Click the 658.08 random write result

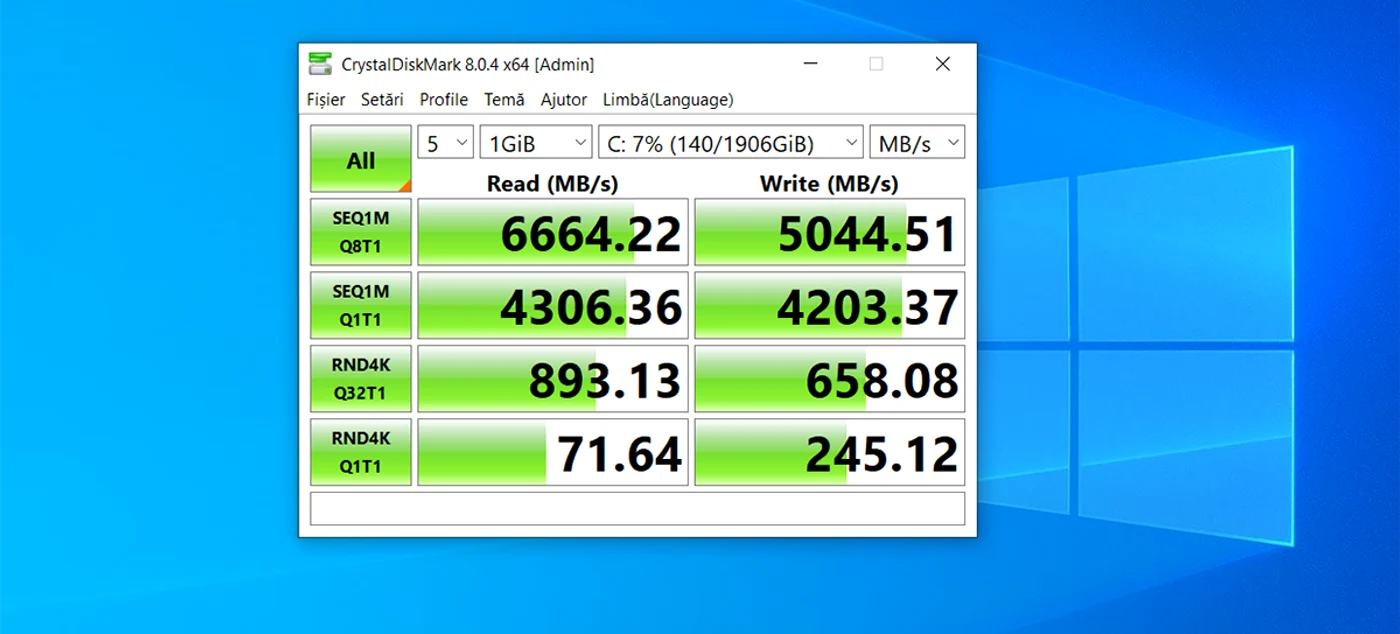830,378
